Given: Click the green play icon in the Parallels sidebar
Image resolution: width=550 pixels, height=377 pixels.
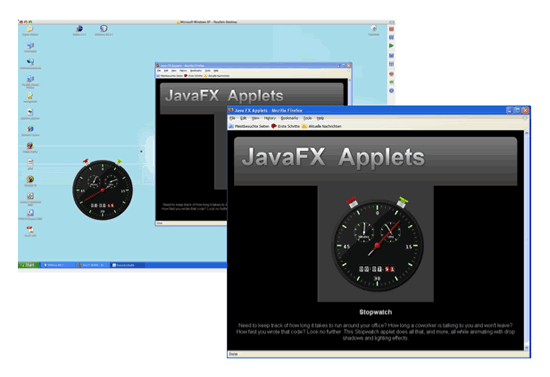Looking at the screenshot, I should click(x=391, y=46).
